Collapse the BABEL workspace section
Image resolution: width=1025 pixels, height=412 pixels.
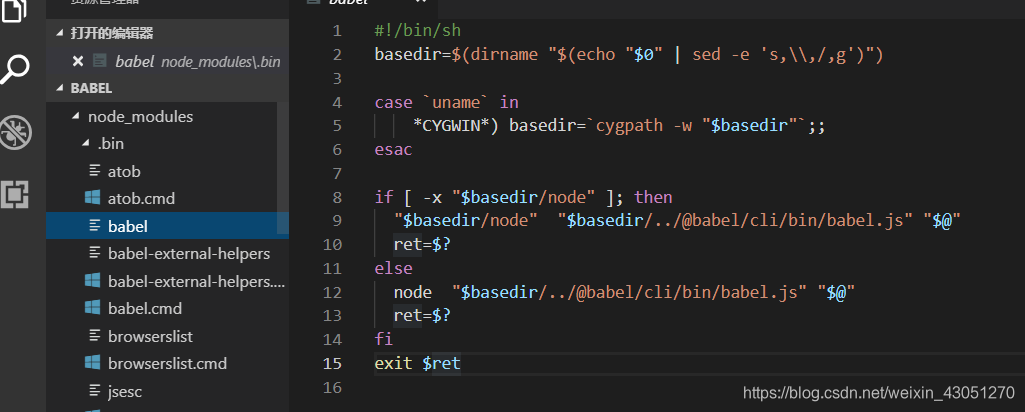click(x=61, y=88)
